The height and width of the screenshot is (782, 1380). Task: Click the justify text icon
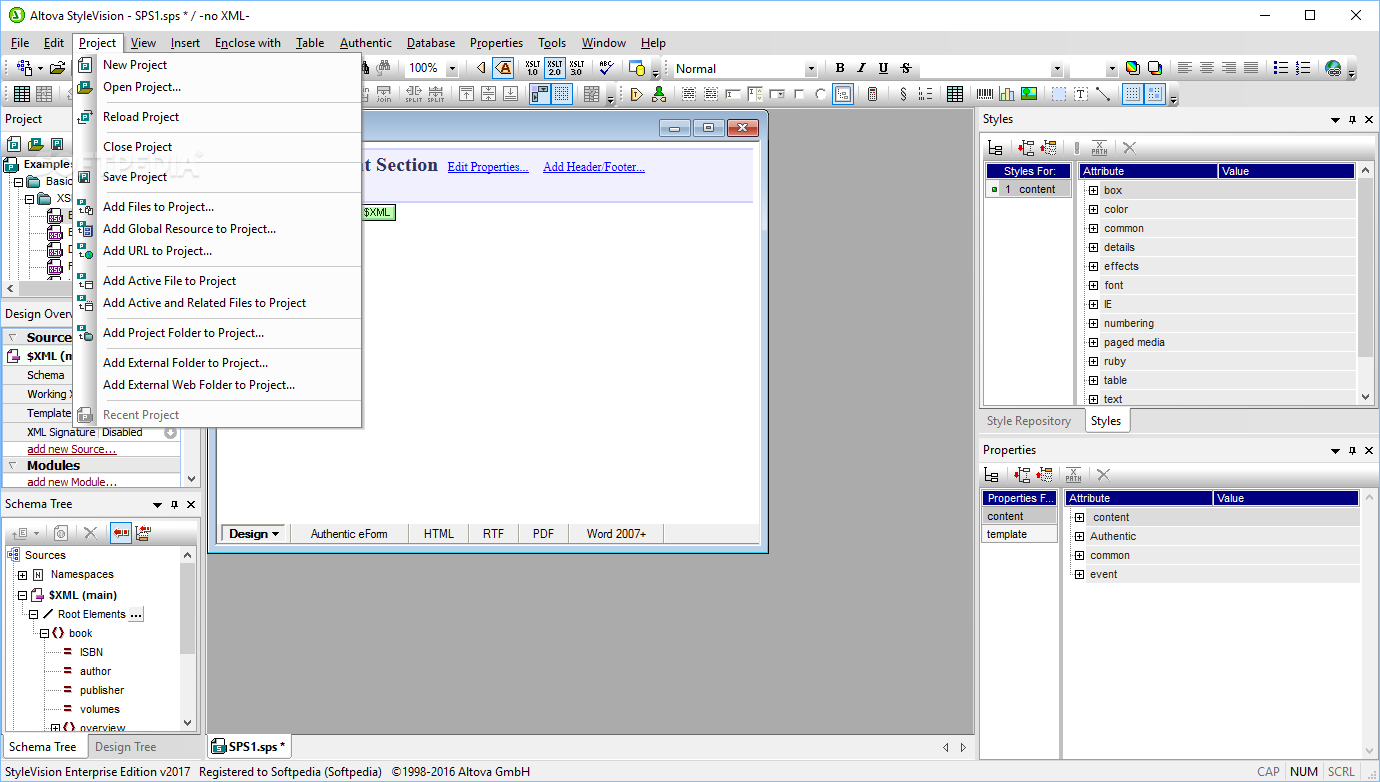pos(1251,68)
